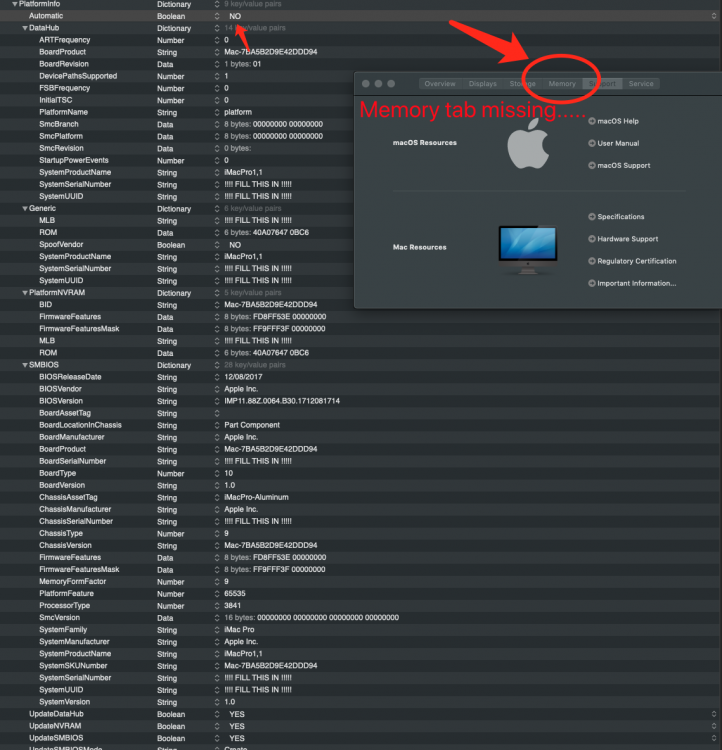Select the SystemSKUNumber key
Image resolution: width=722 pixels, height=750 pixels.
point(73,666)
